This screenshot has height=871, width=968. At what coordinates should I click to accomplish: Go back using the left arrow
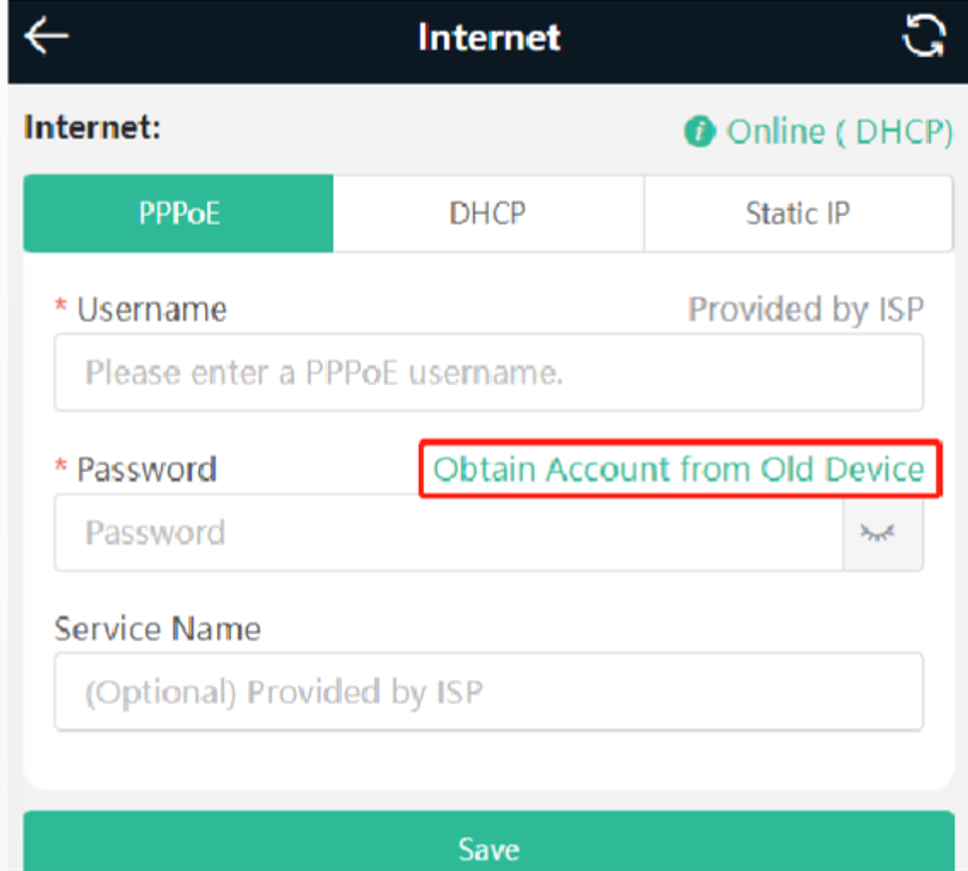[46, 36]
